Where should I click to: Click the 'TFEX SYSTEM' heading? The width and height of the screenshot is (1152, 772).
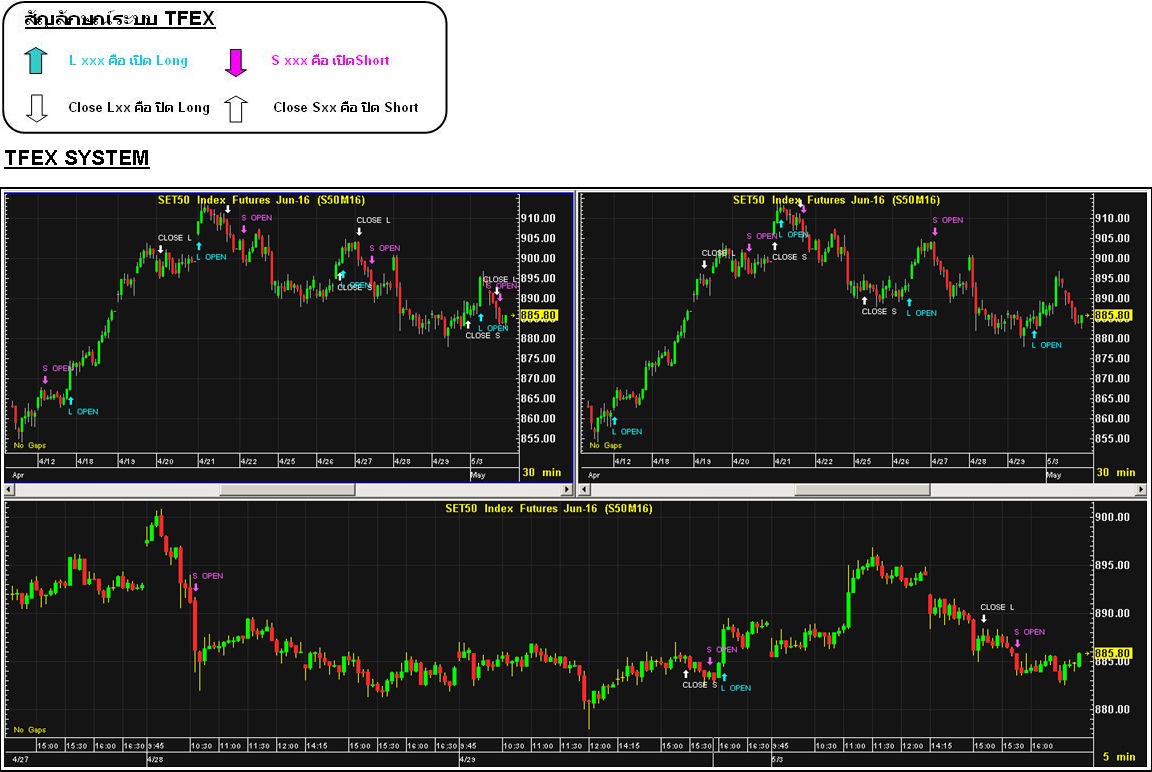77,158
